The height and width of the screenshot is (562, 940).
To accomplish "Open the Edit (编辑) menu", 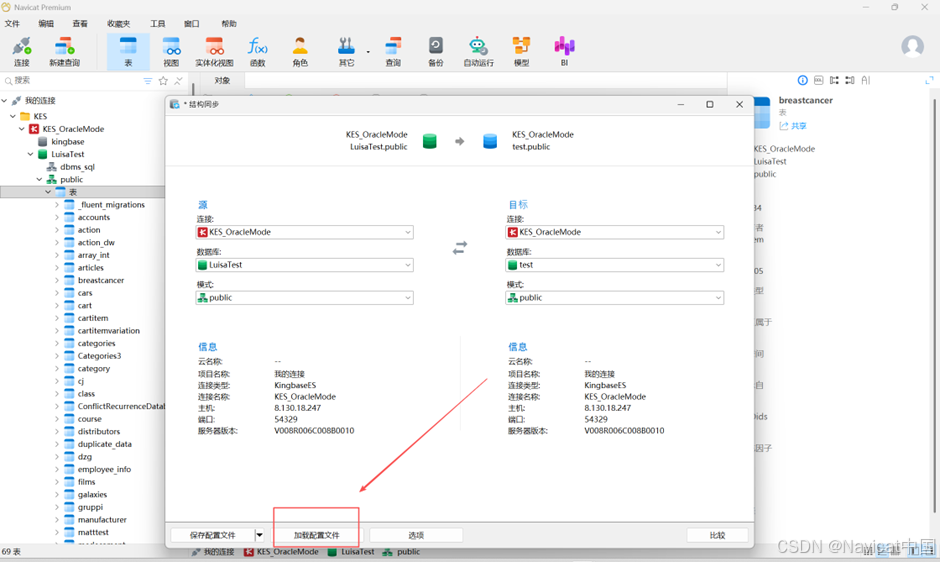I will [x=46, y=23].
